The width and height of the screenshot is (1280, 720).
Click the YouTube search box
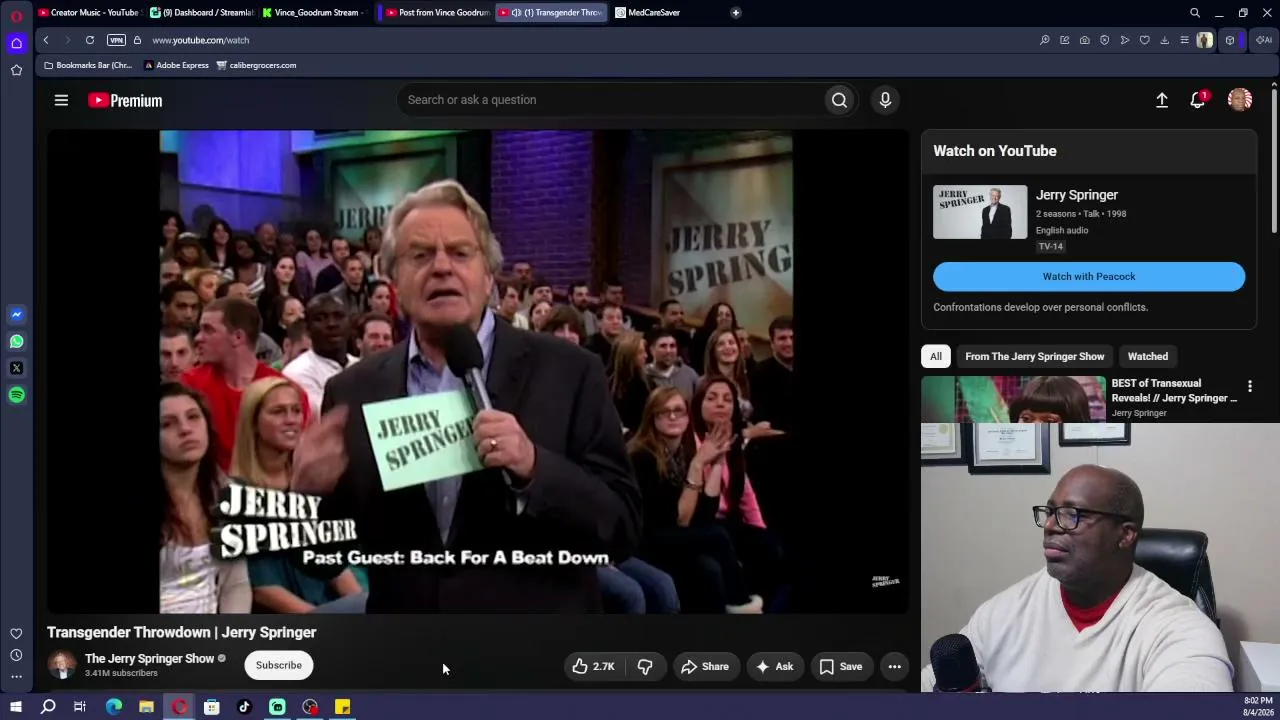pos(611,100)
